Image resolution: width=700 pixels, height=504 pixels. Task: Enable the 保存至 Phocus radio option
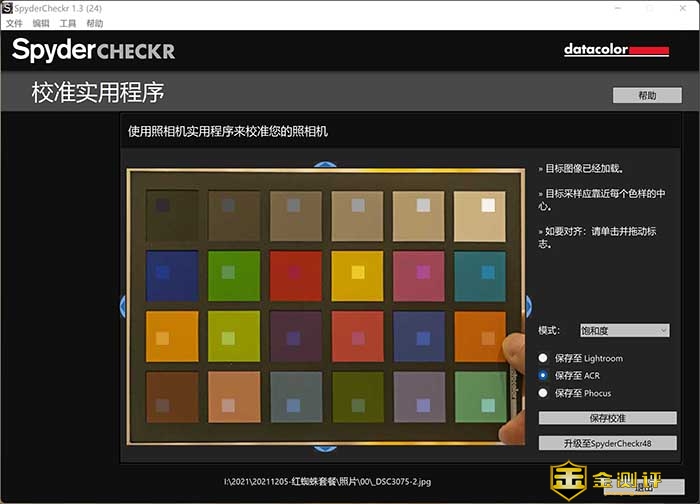(543, 393)
